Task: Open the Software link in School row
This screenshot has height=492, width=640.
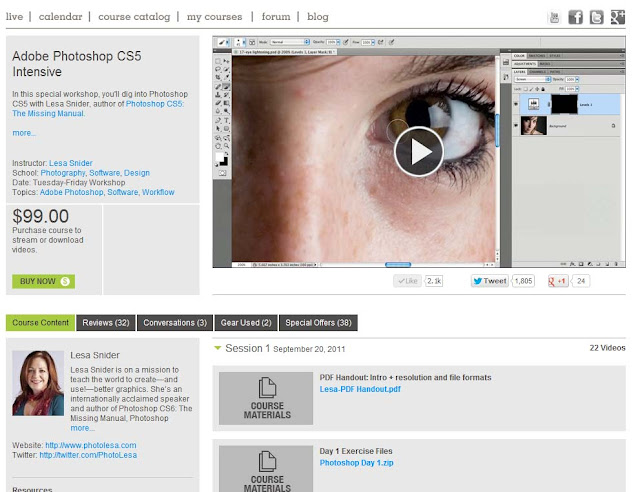Action: point(104,173)
